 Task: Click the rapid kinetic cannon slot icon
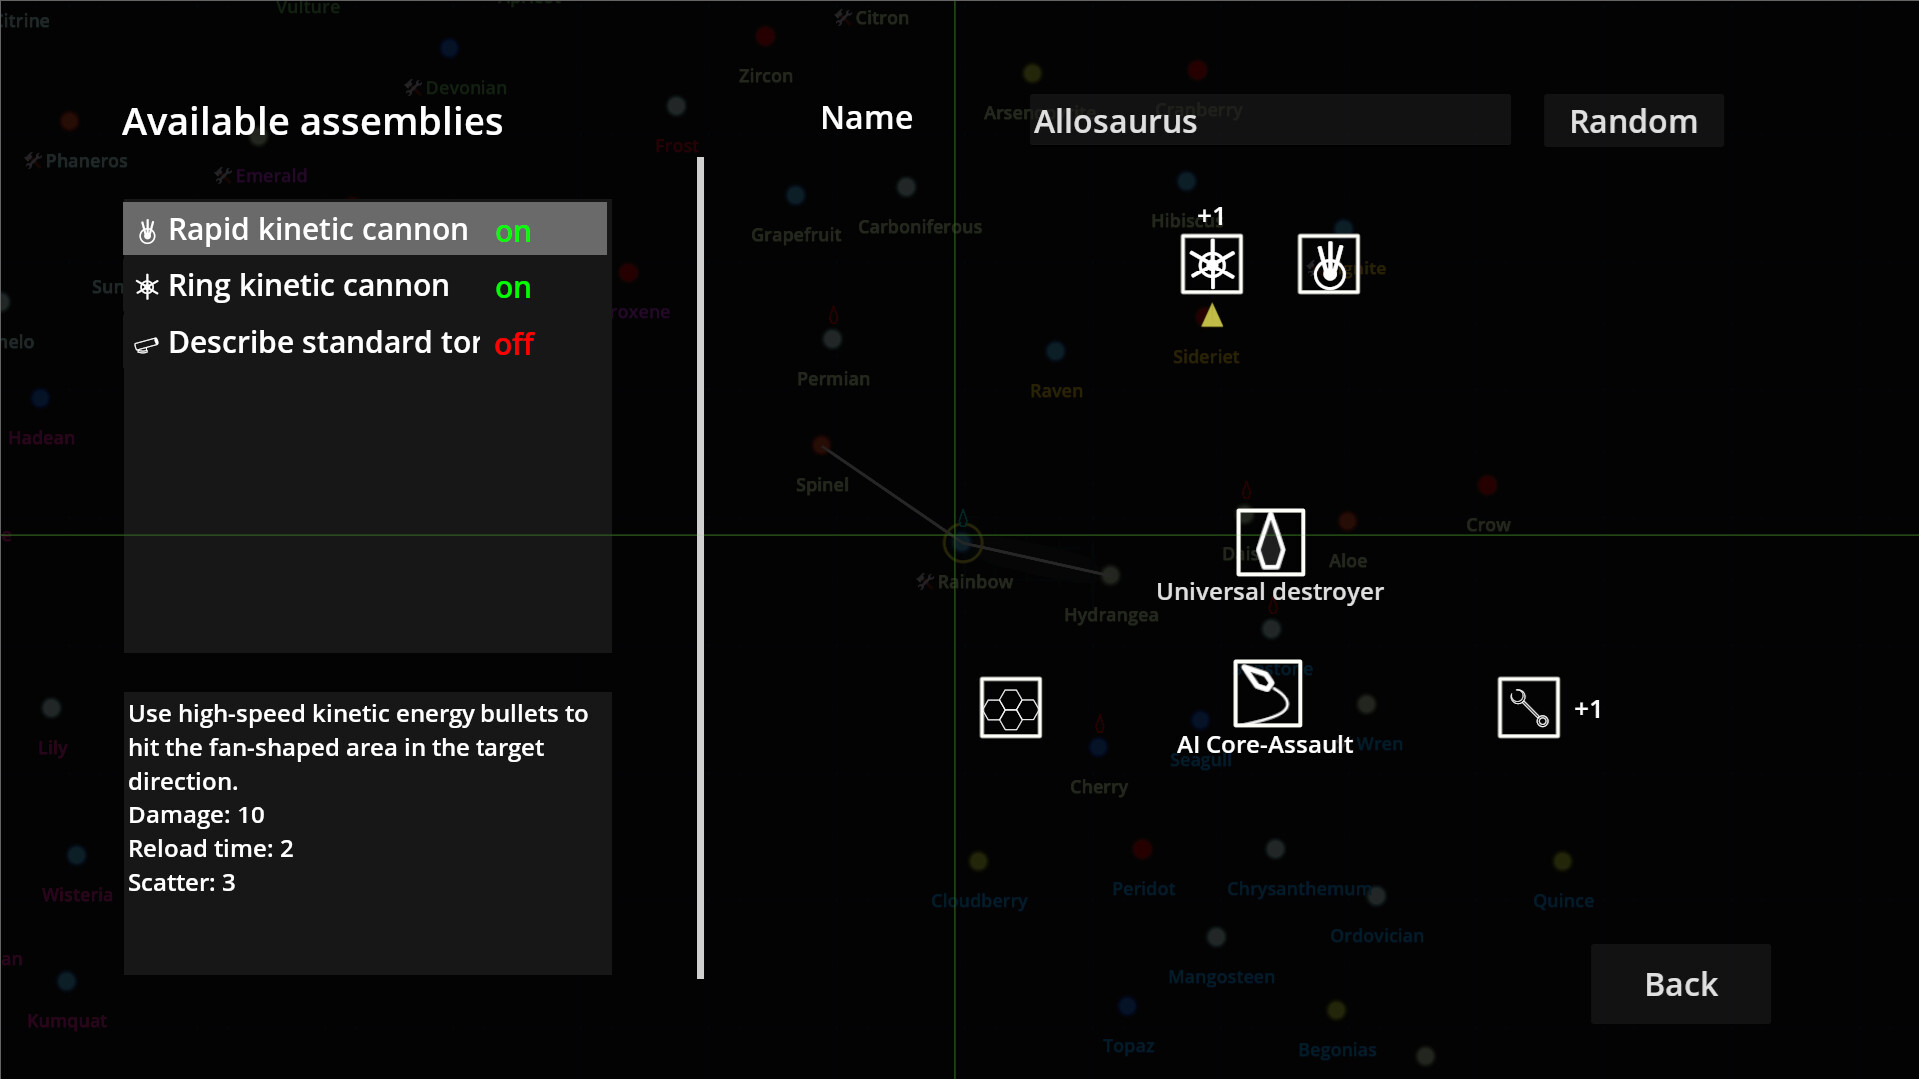point(1328,264)
